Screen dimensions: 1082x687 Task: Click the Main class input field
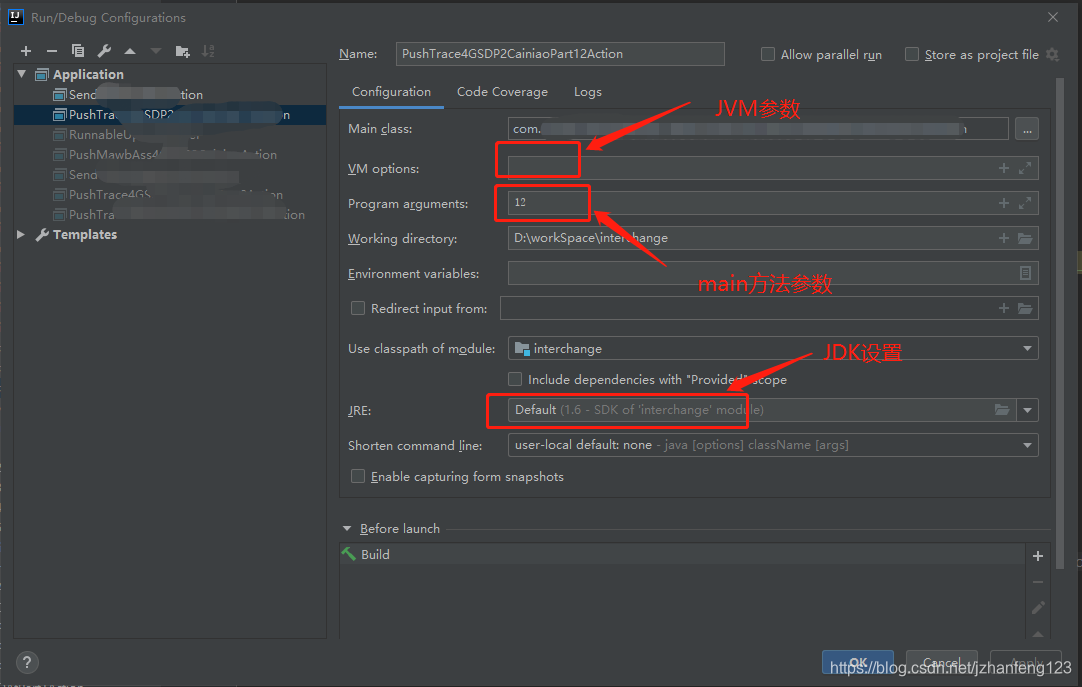(x=758, y=129)
